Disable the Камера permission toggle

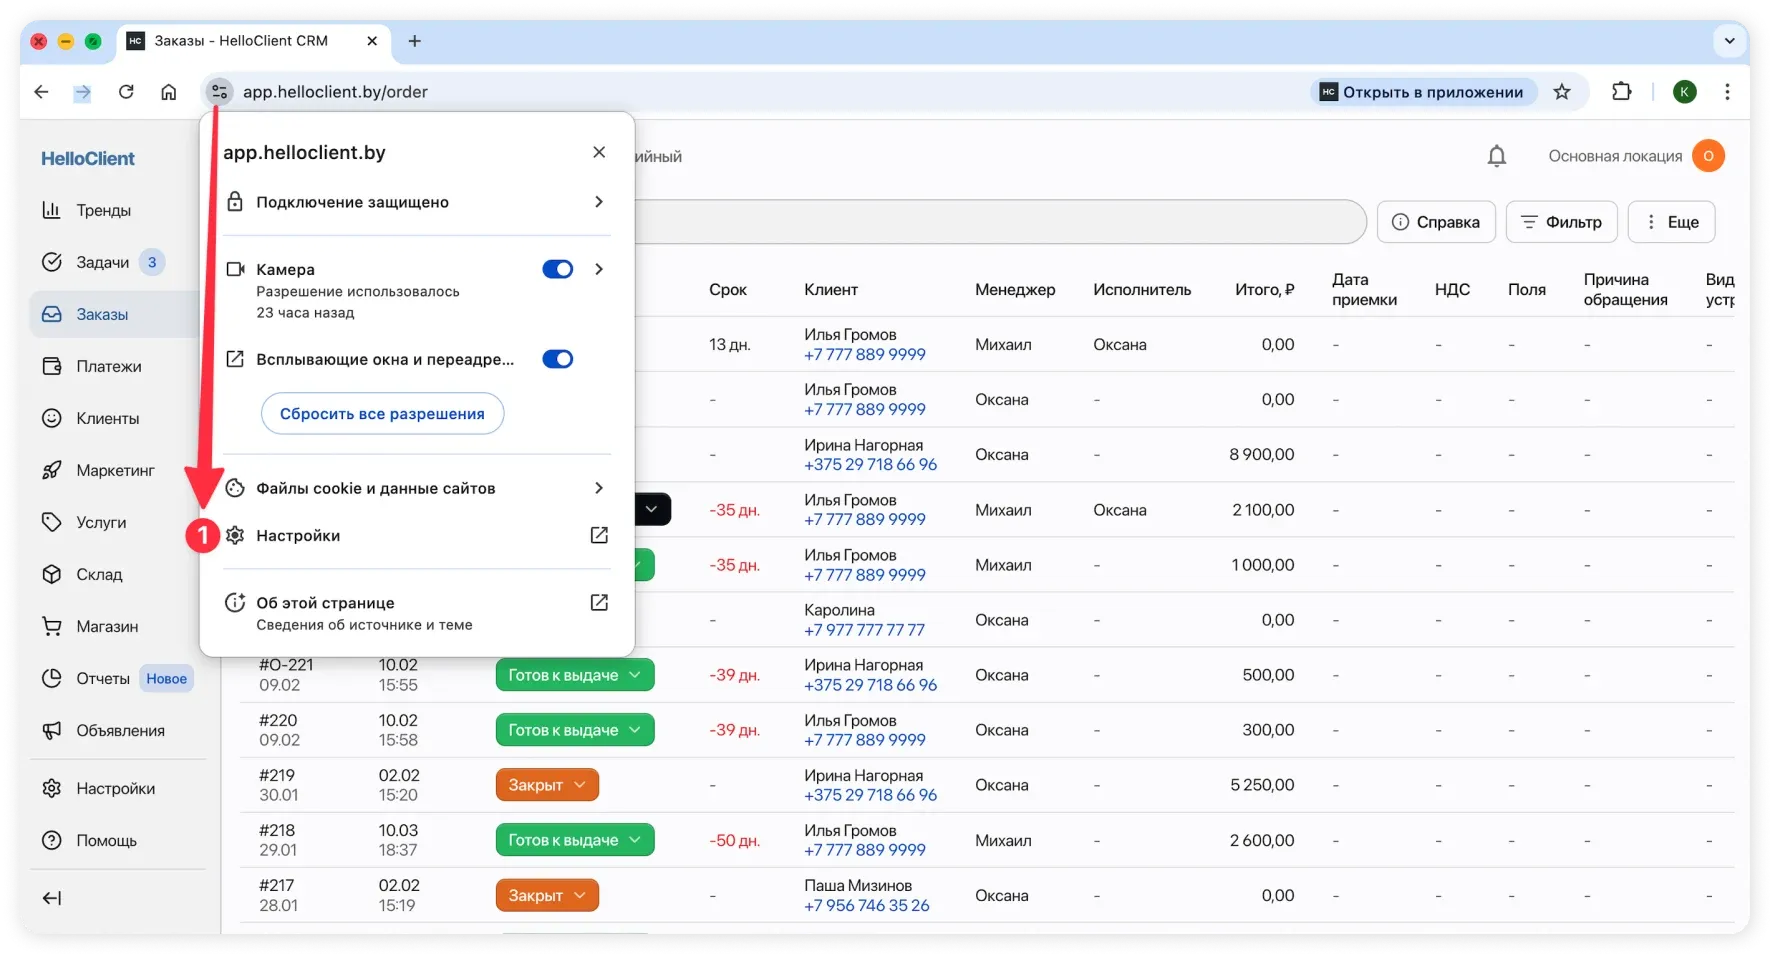point(557,269)
